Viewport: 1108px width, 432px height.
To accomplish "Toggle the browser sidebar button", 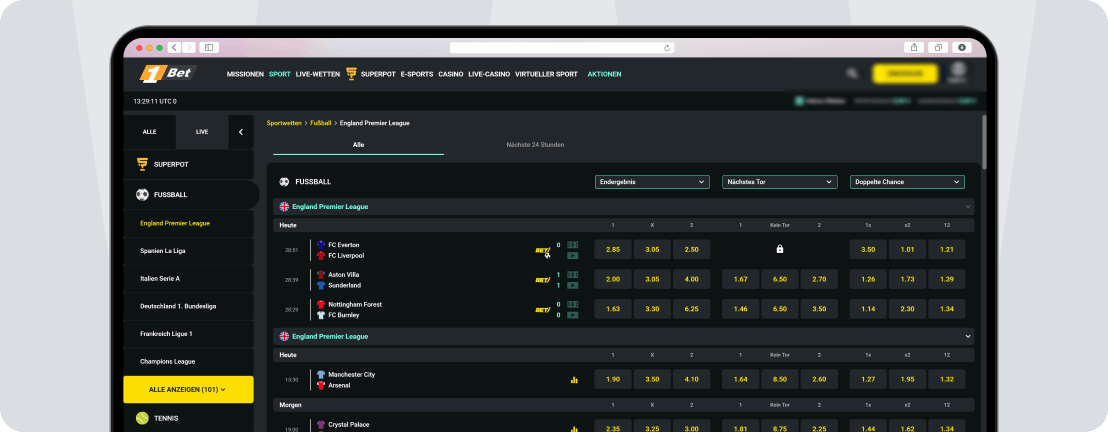I will pos(209,47).
